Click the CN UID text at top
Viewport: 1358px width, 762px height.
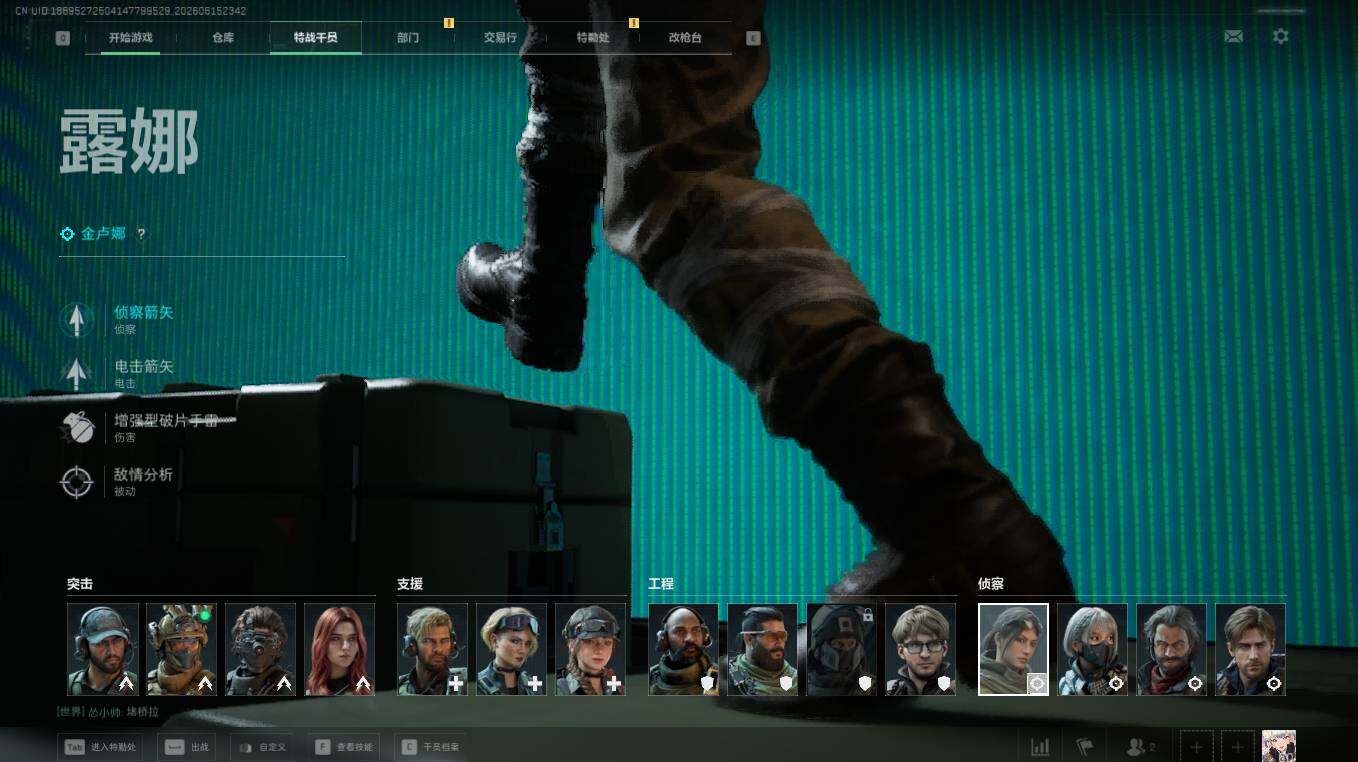[131, 11]
